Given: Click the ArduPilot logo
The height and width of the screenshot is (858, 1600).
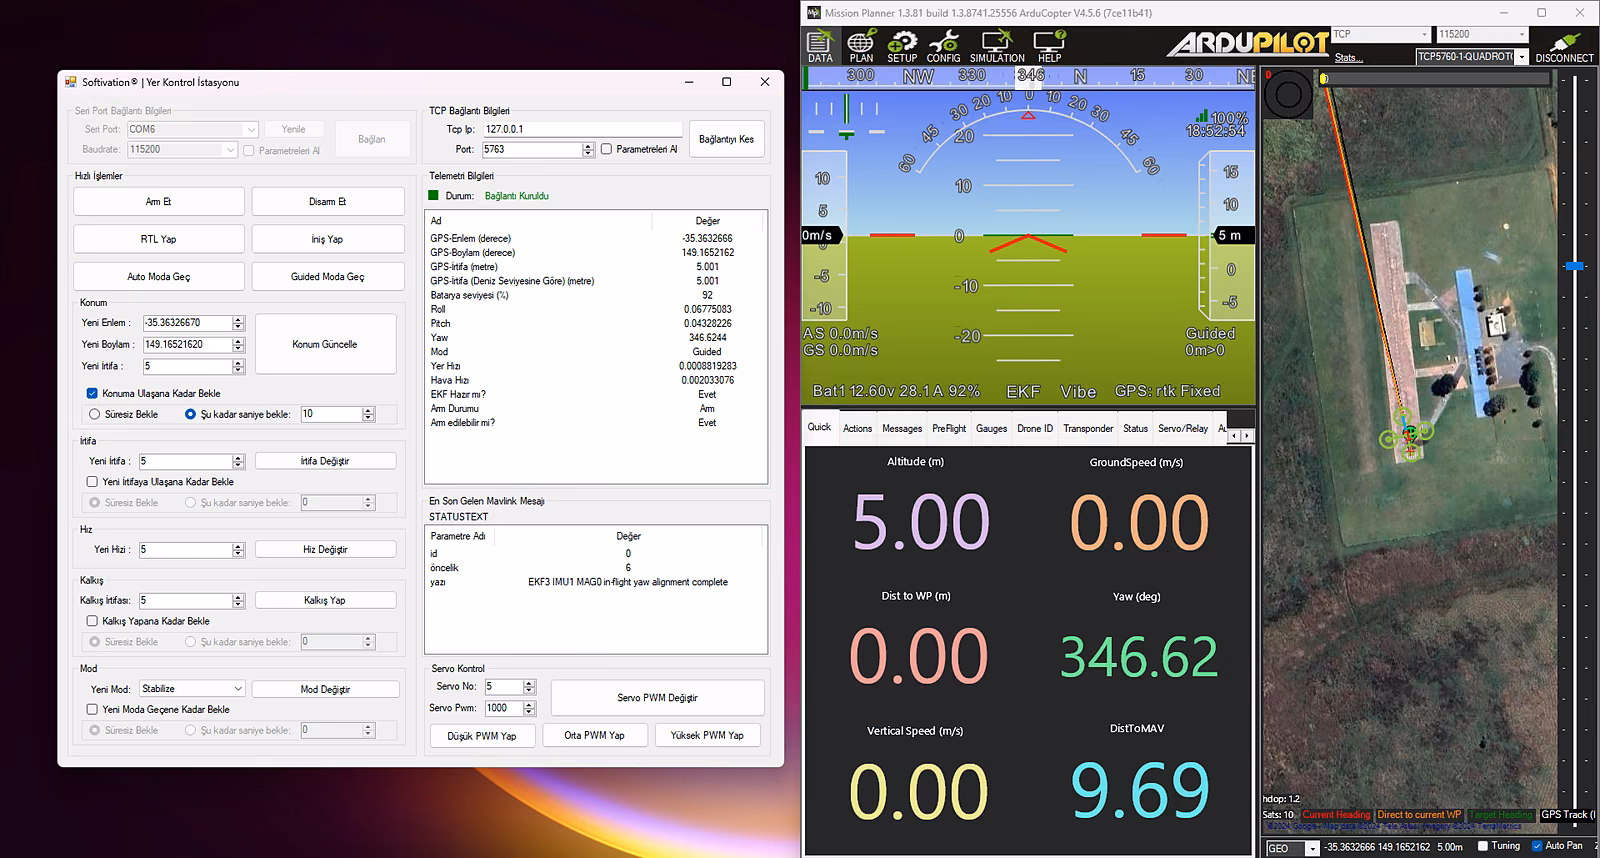Looking at the screenshot, I should pos(1246,44).
